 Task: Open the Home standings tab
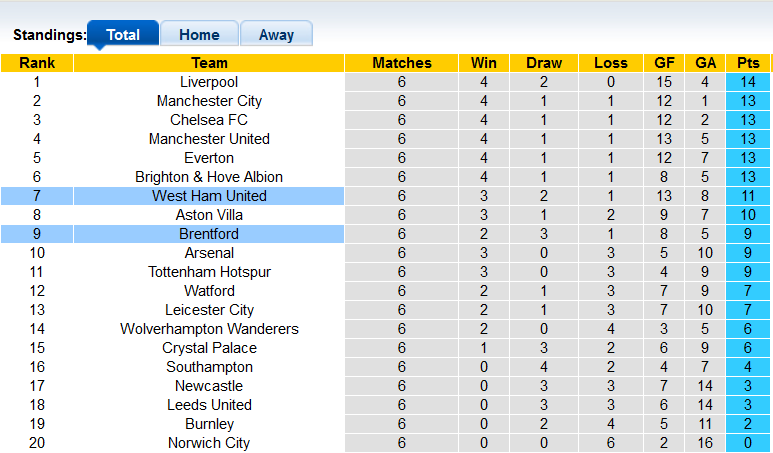coord(199,34)
